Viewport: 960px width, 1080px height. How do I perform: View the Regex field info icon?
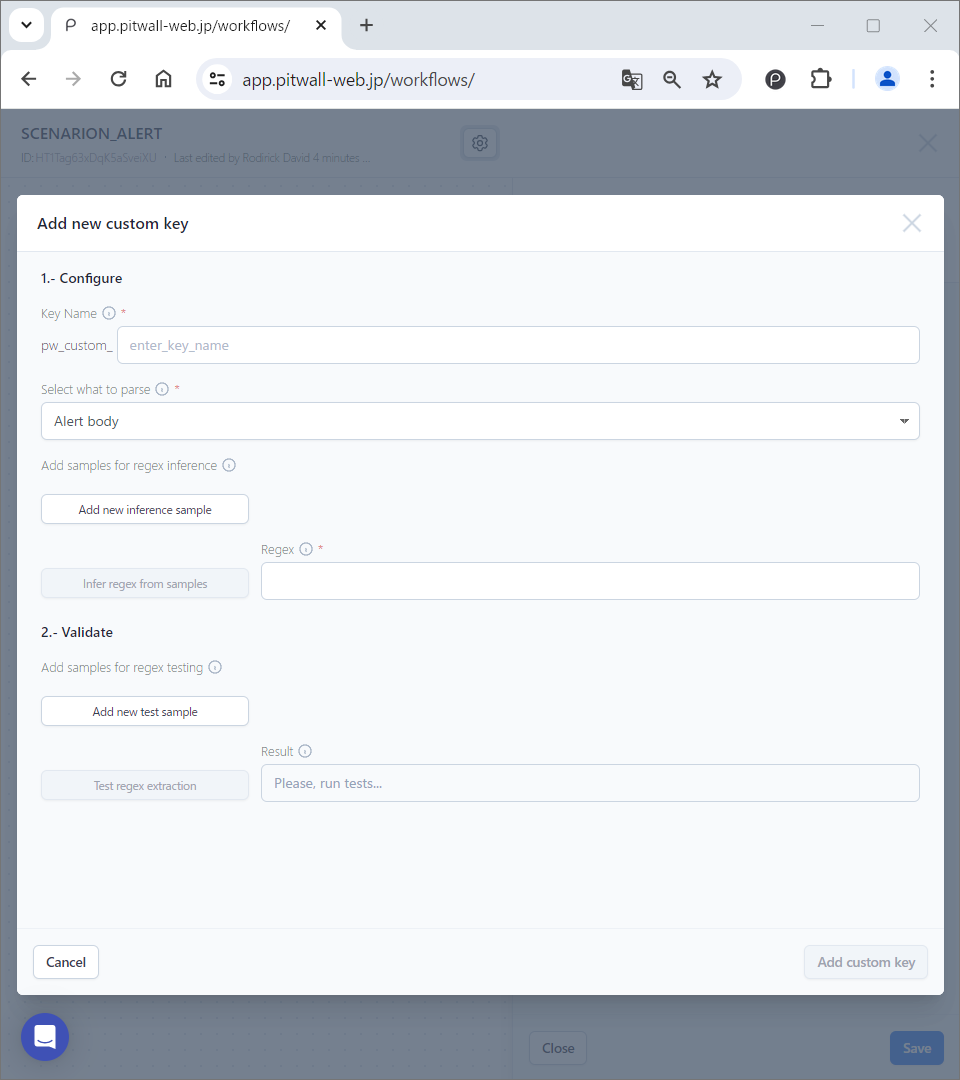(x=305, y=548)
